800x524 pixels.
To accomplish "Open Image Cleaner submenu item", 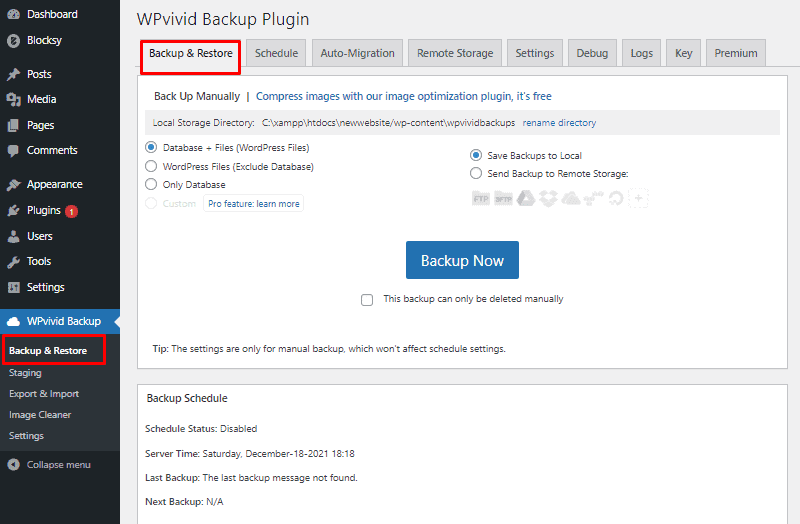I will (x=40, y=415).
